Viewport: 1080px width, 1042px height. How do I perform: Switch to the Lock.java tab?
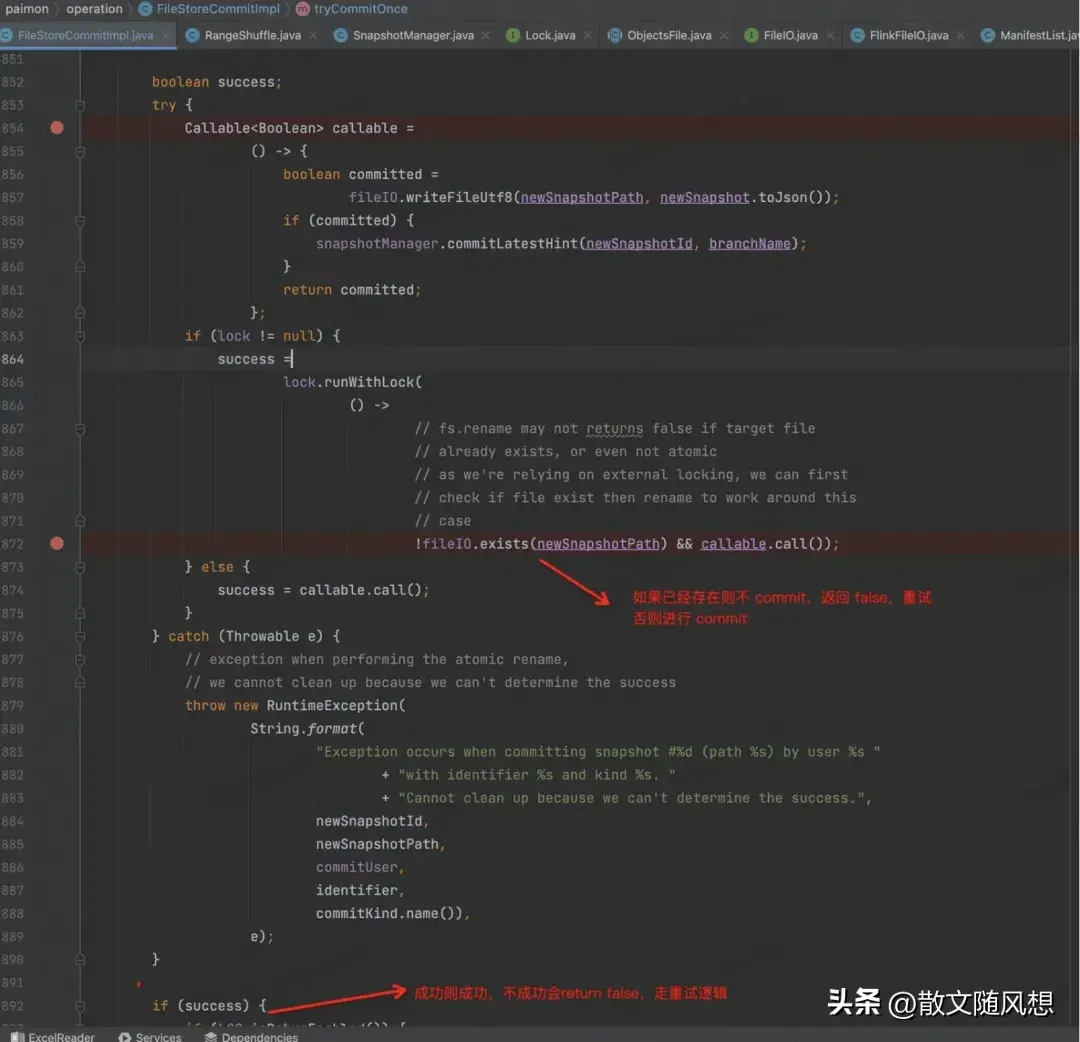click(x=550, y=35)
